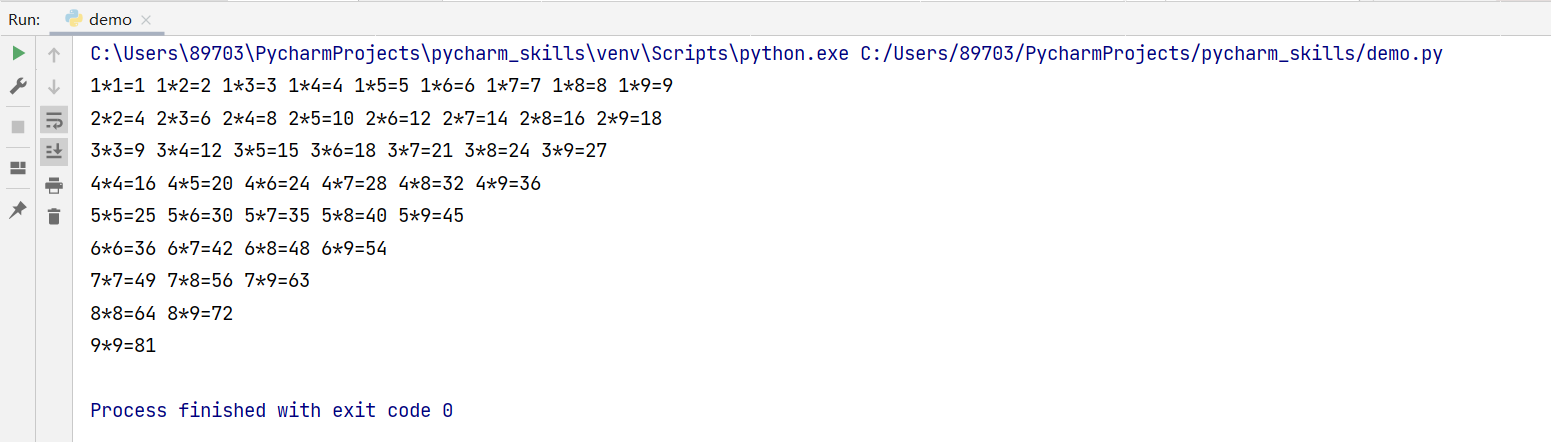Toggle soft-wrap for console output
Screen dimensions: 1551x442
click(54, 121)
